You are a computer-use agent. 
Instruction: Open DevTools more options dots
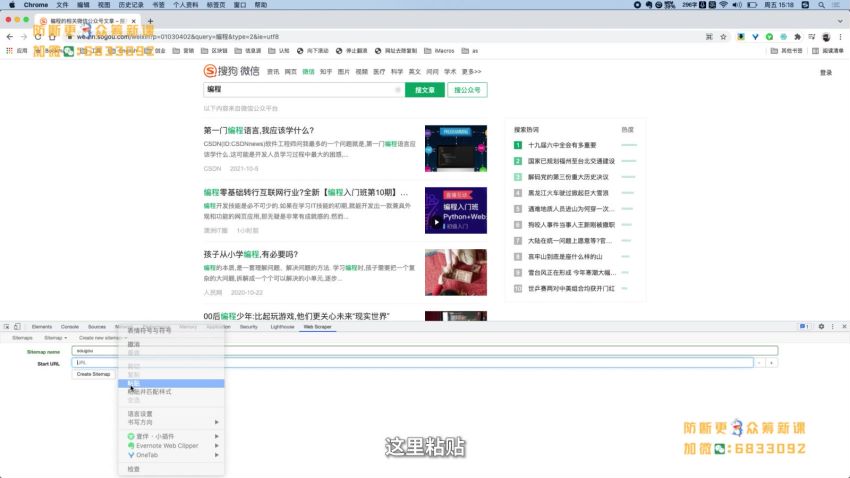pyautogui.click(x=833, y=327)
